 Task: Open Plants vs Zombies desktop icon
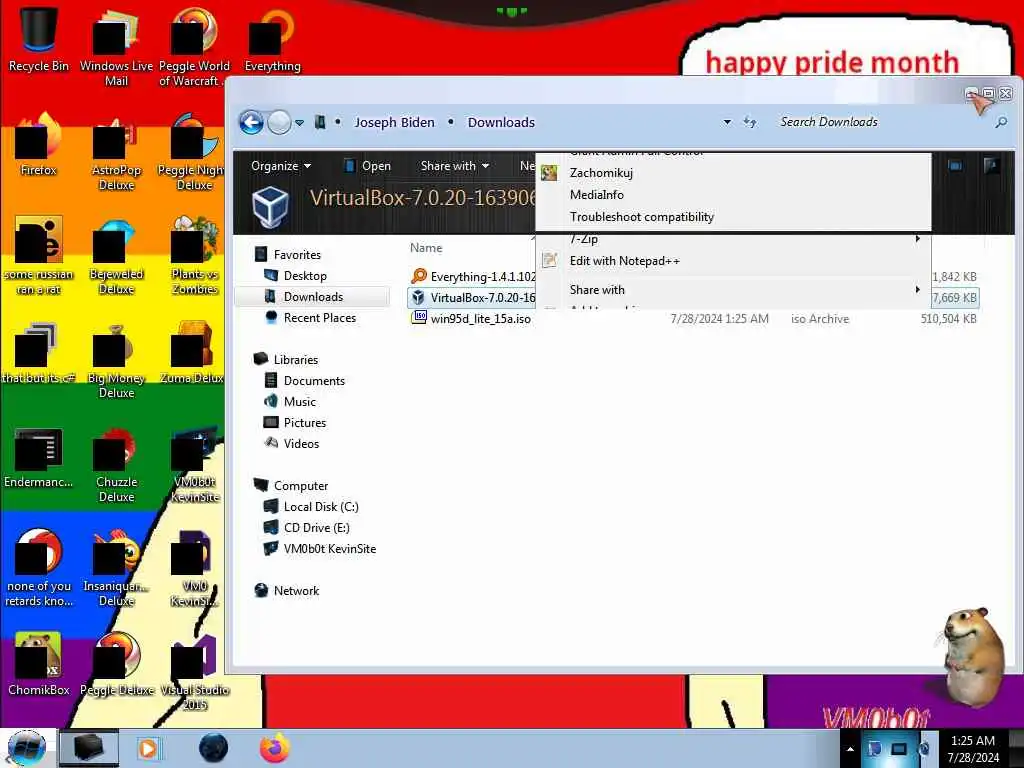coord(194,256)
